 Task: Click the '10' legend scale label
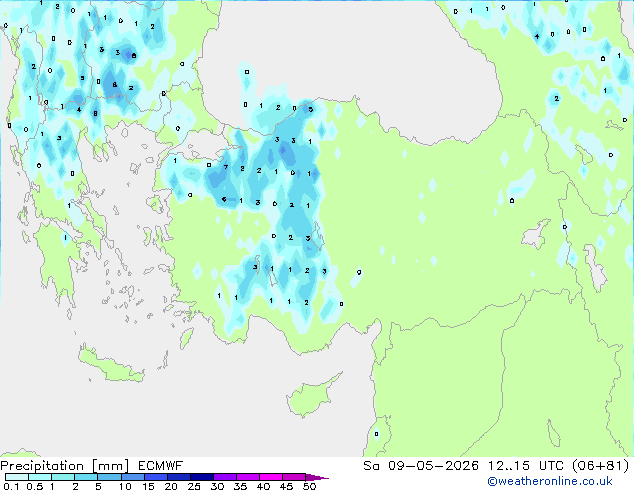[125, 486]
